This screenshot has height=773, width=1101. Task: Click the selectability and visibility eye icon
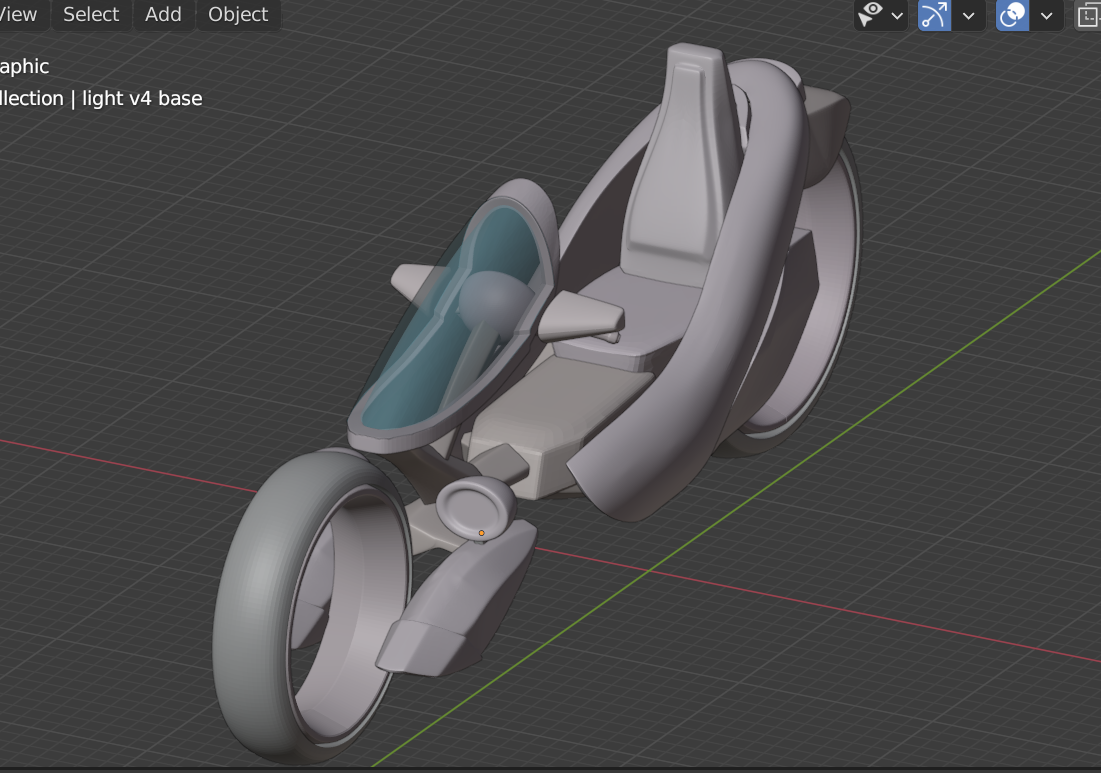tap(871, 15)
